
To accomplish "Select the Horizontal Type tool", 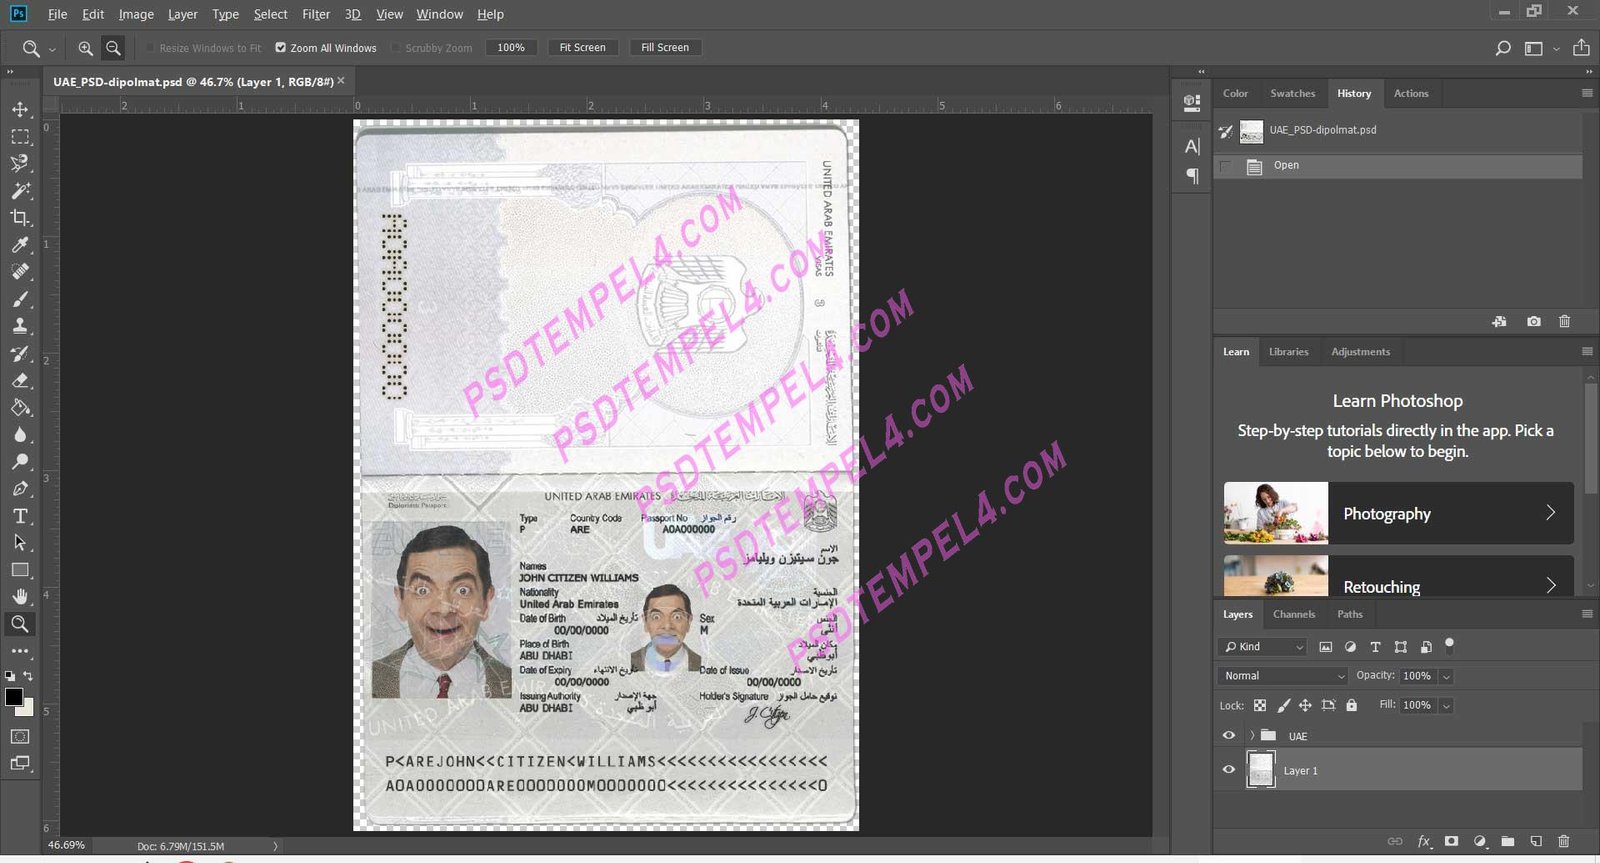I will [x=20, y=516].
